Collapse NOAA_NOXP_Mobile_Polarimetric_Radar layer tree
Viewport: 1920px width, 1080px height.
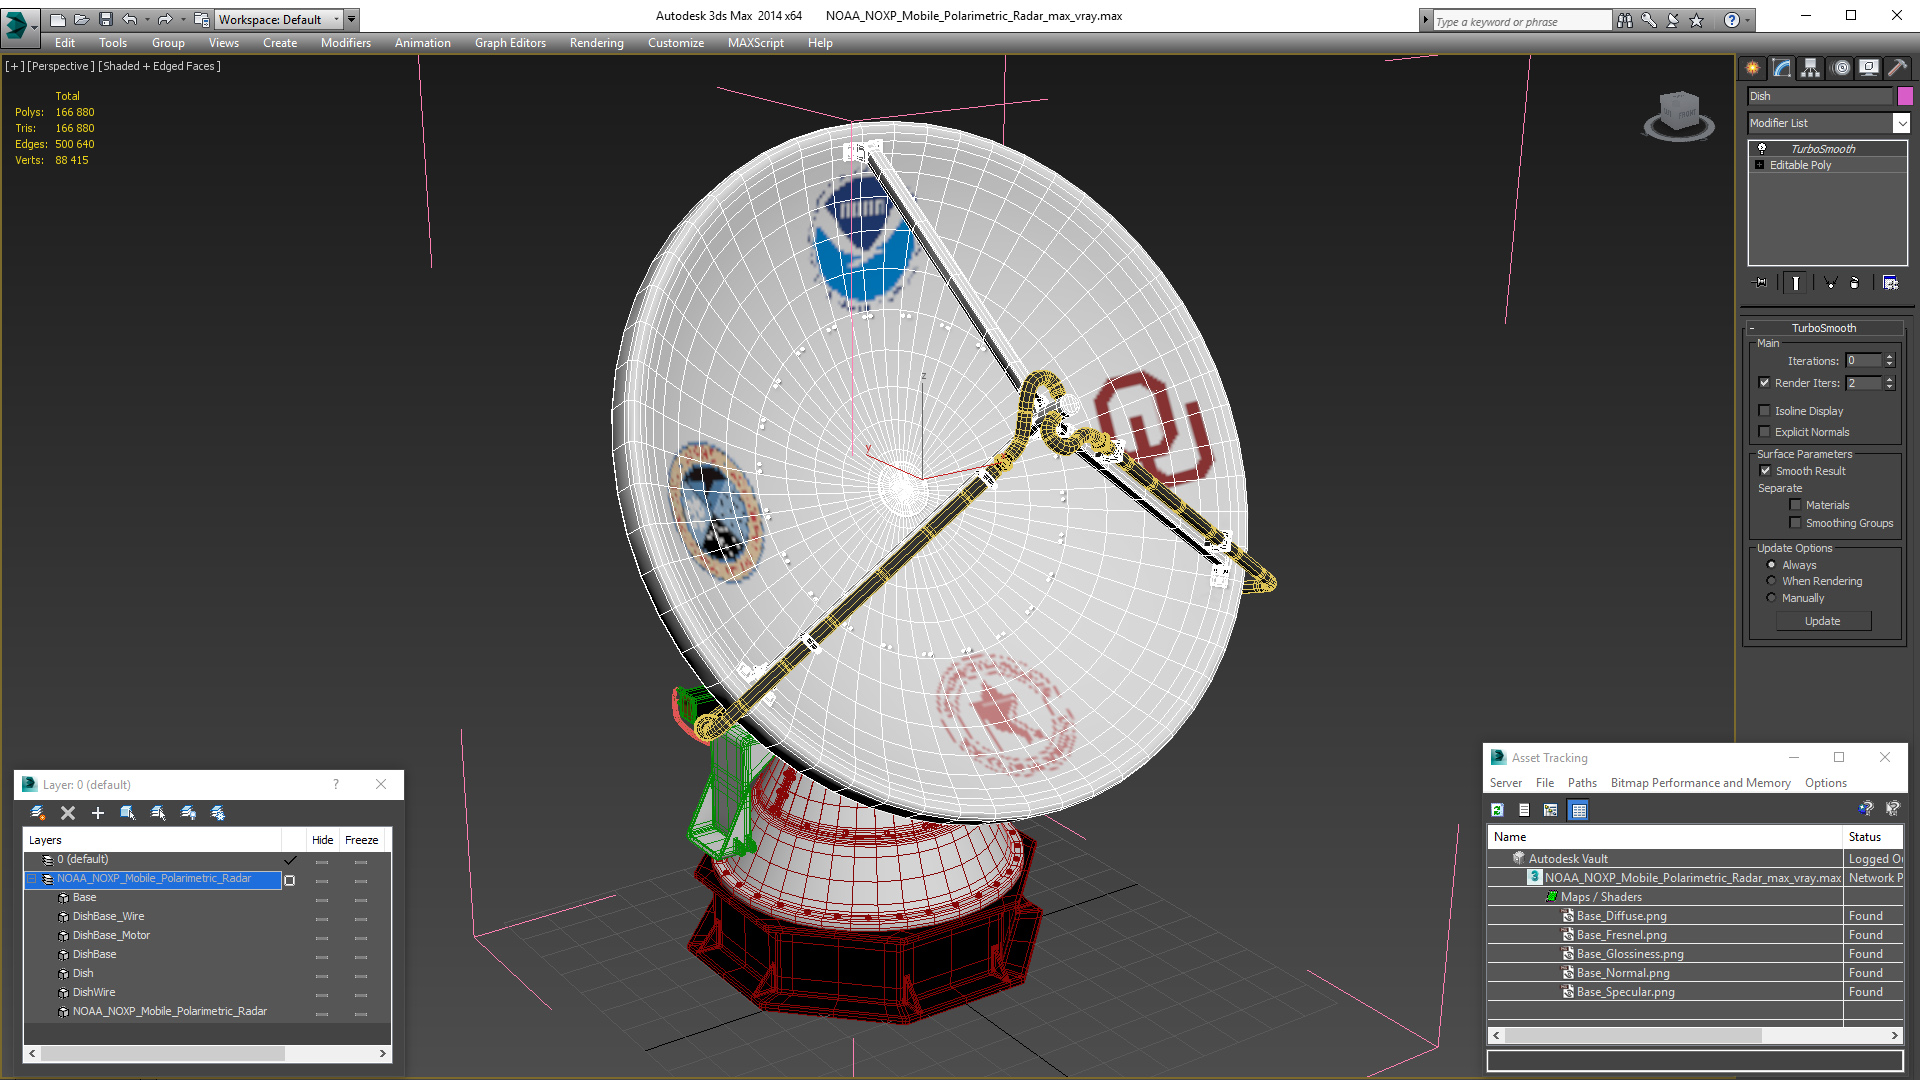pyautogui.click(x=33, y=879)
